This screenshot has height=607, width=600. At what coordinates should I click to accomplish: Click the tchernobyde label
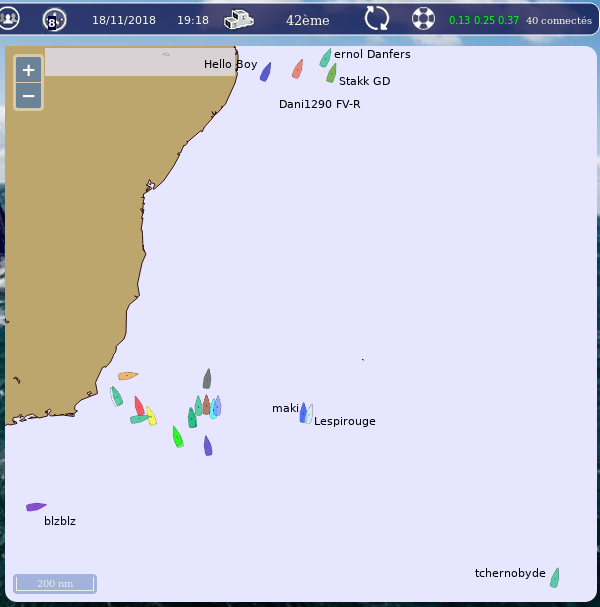510,573
